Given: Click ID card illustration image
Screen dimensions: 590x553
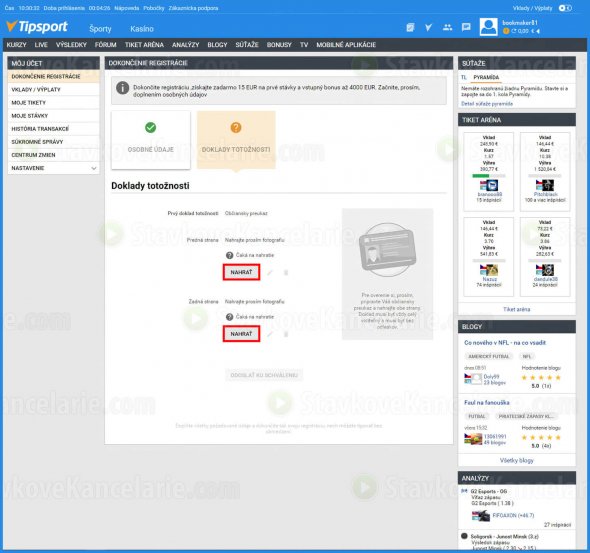Looking at the screenshot, I should (x=387, y=250).
